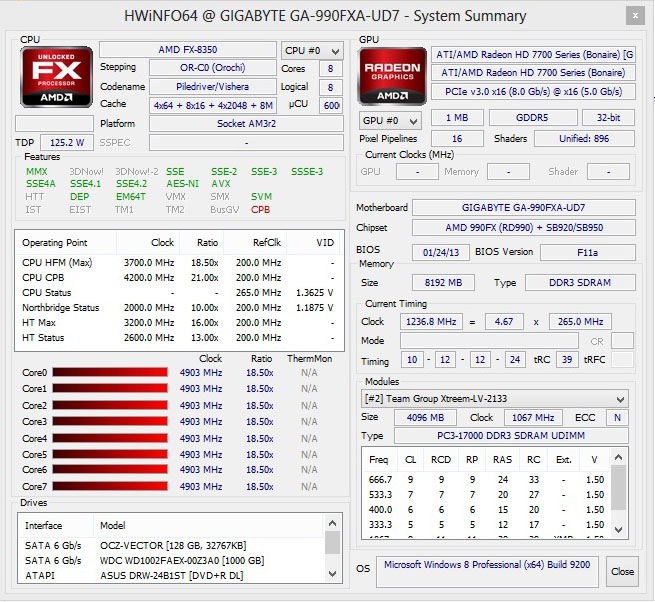This screenshot has height=602, width=655.
Task: Click the Core0 usage bar
Action: coord(110,372)
